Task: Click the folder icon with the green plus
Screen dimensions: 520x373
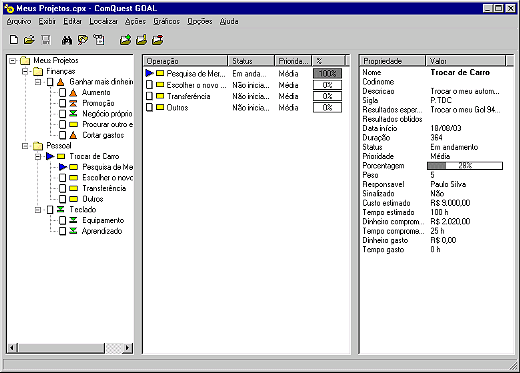Action: coord(125,40)
